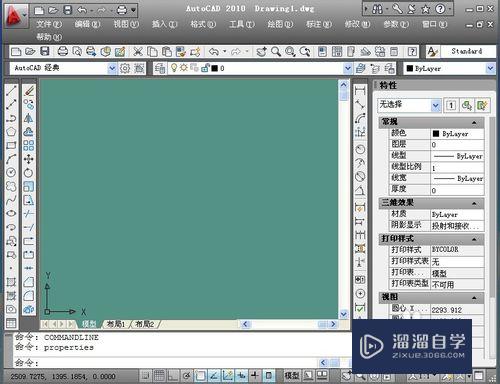Image resolution: width=500 pixels, height=384 pixels.
Task: Toggle Dynamic input in status bar
Action: tap(241, 376)
